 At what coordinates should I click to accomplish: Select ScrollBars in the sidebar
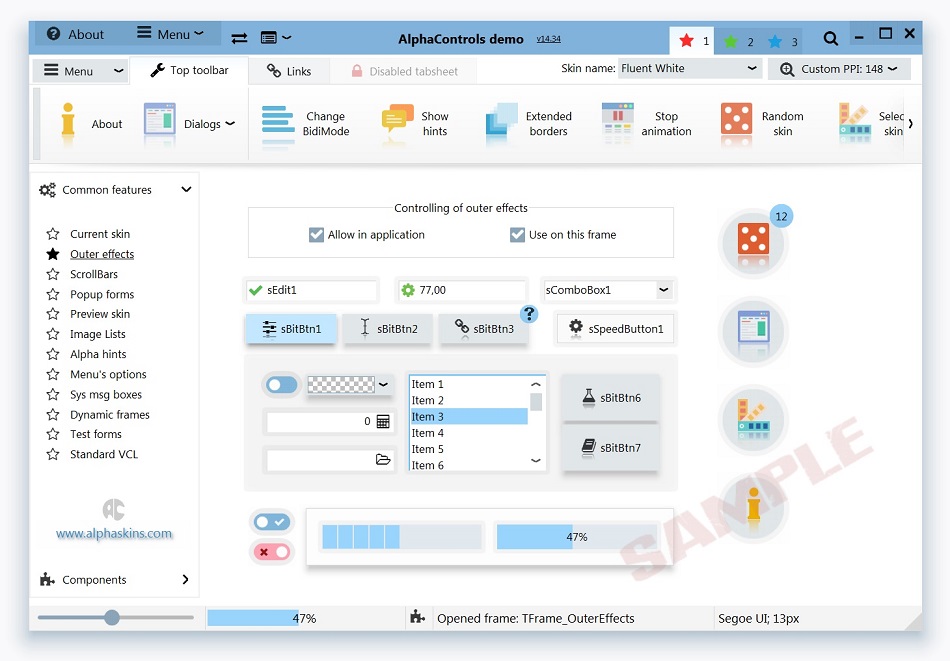pos(94,274)
